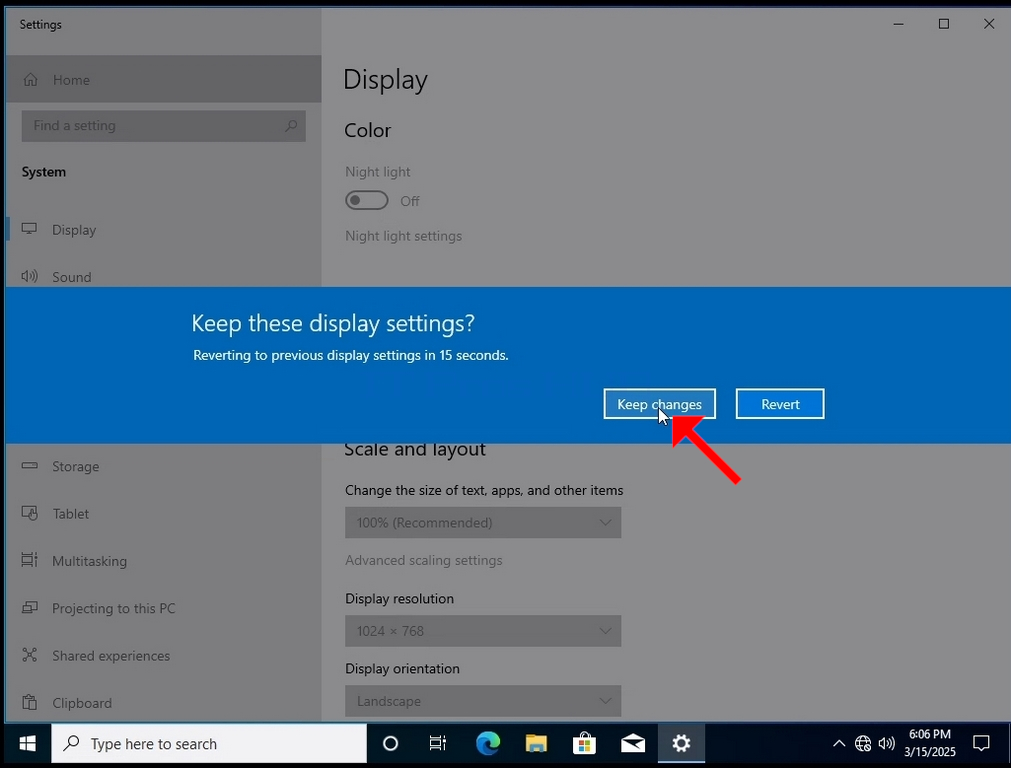This screenshot has height=768, width=1011.
Task: Click the 'Display resolution' label
Action: [399, 598]
